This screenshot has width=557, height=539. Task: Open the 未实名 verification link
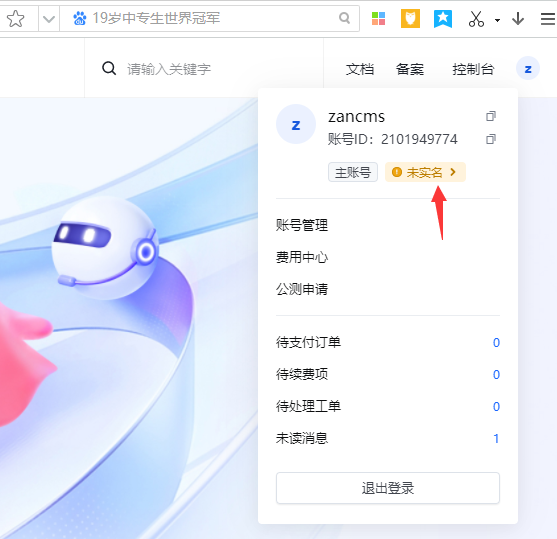click(425, 172)
